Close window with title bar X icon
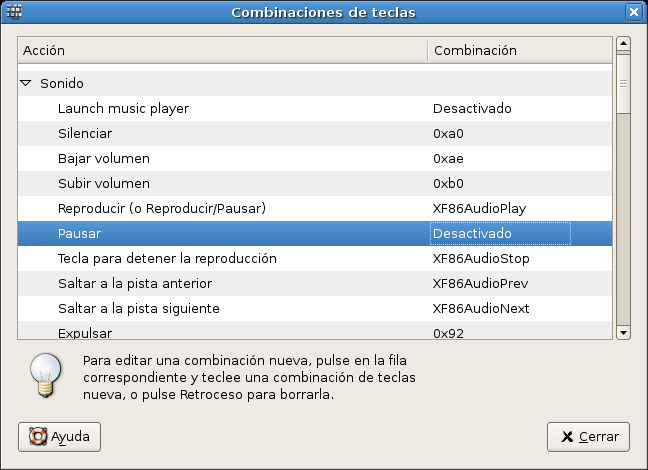The image size is (648, 470). click(633, 12)
